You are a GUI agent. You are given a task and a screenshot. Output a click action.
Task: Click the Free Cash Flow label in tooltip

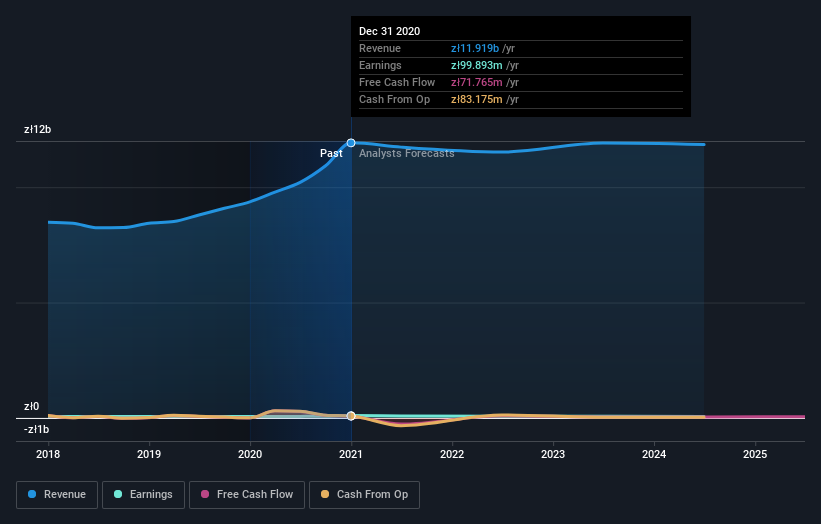point(397,82)
